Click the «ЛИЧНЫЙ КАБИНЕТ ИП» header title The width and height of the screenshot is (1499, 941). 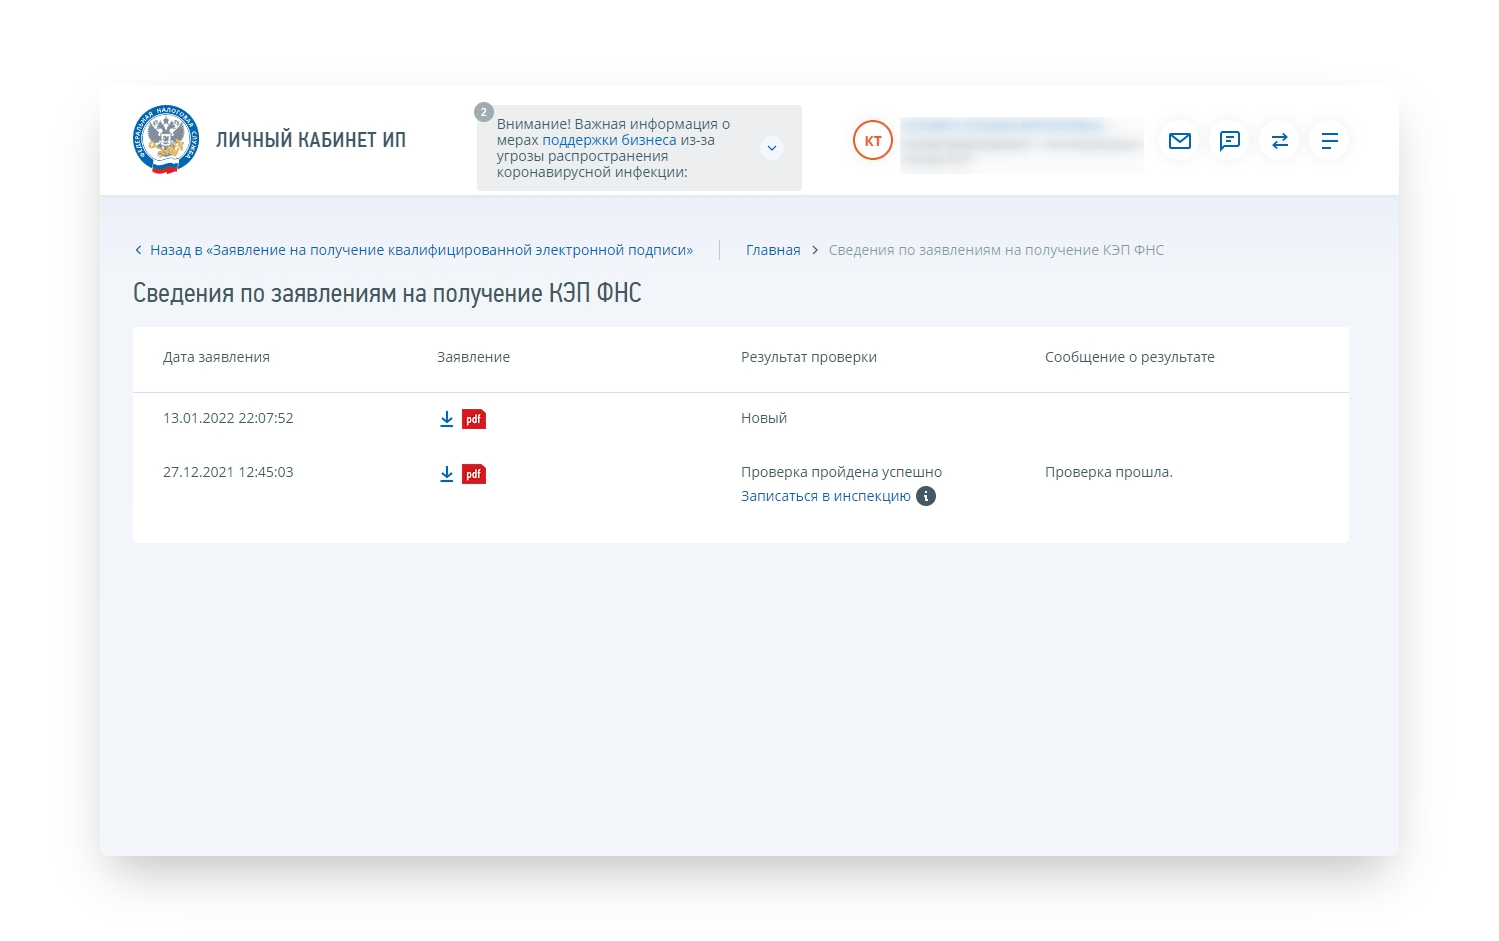tap(311, 140)
